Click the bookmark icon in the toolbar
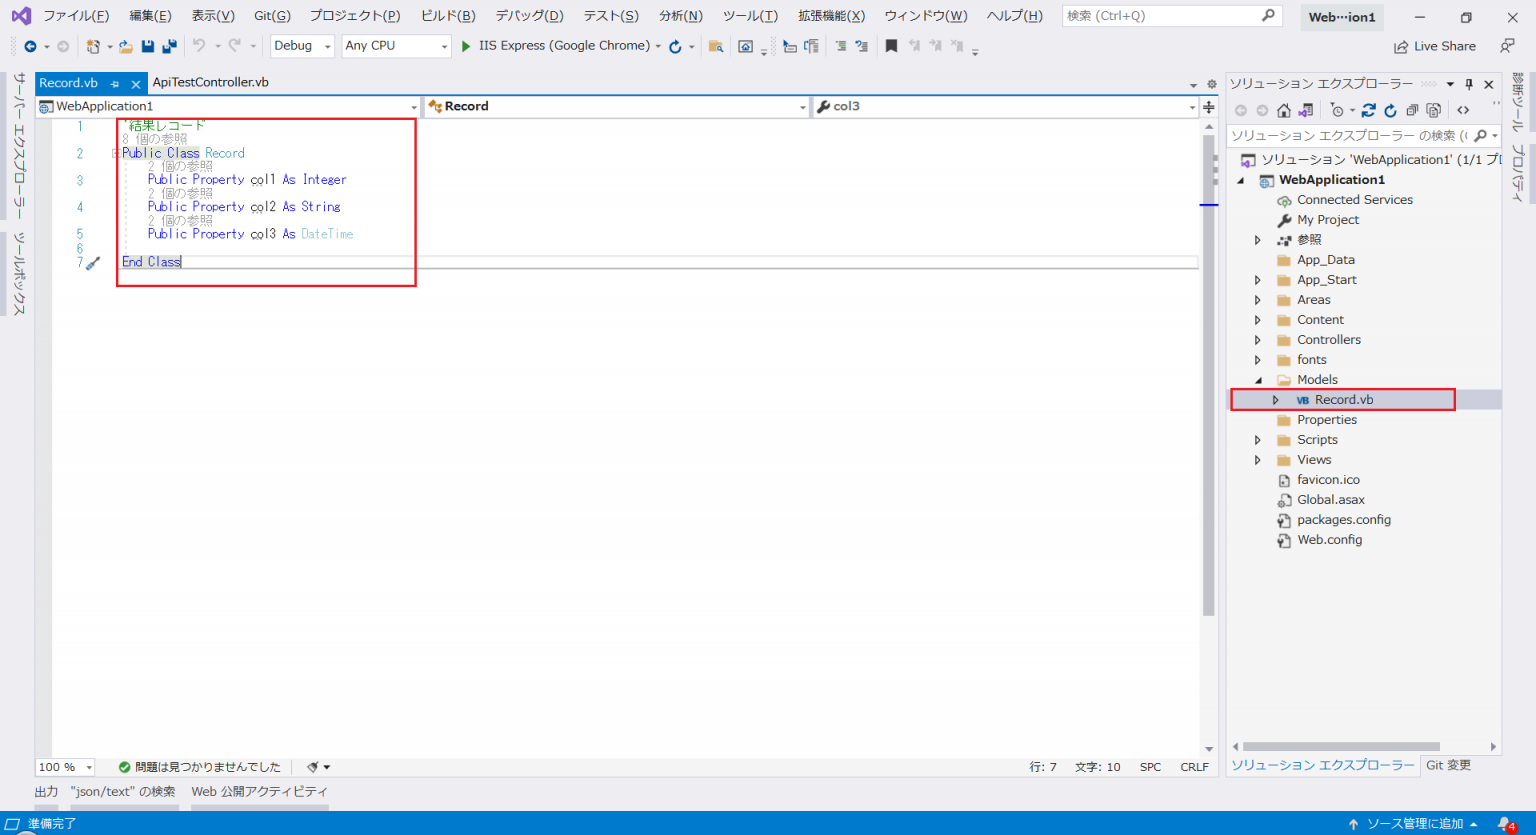This screenshot has width=1536, height=835. (891, 46)
